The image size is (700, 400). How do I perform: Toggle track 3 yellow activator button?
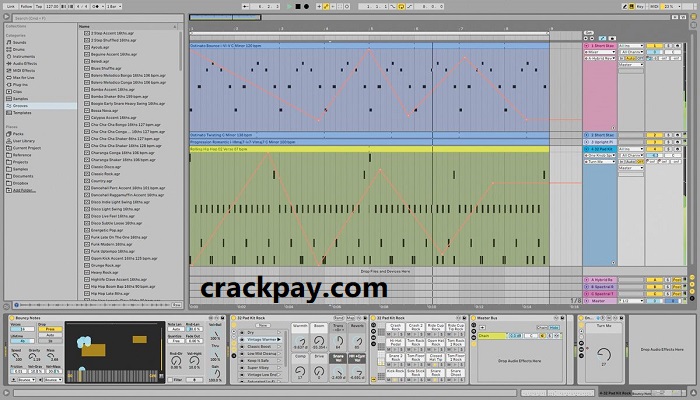pos(654,142)
